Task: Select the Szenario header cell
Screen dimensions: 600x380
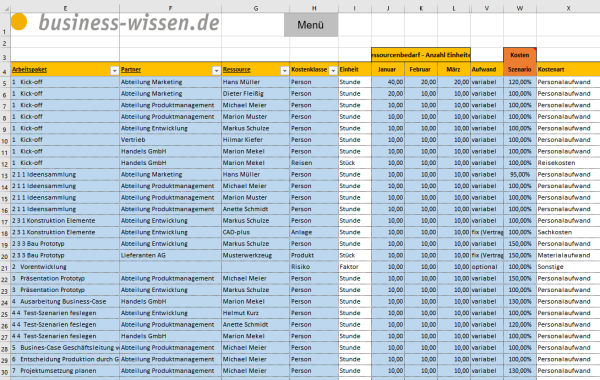Action: [x=520, y=69]
